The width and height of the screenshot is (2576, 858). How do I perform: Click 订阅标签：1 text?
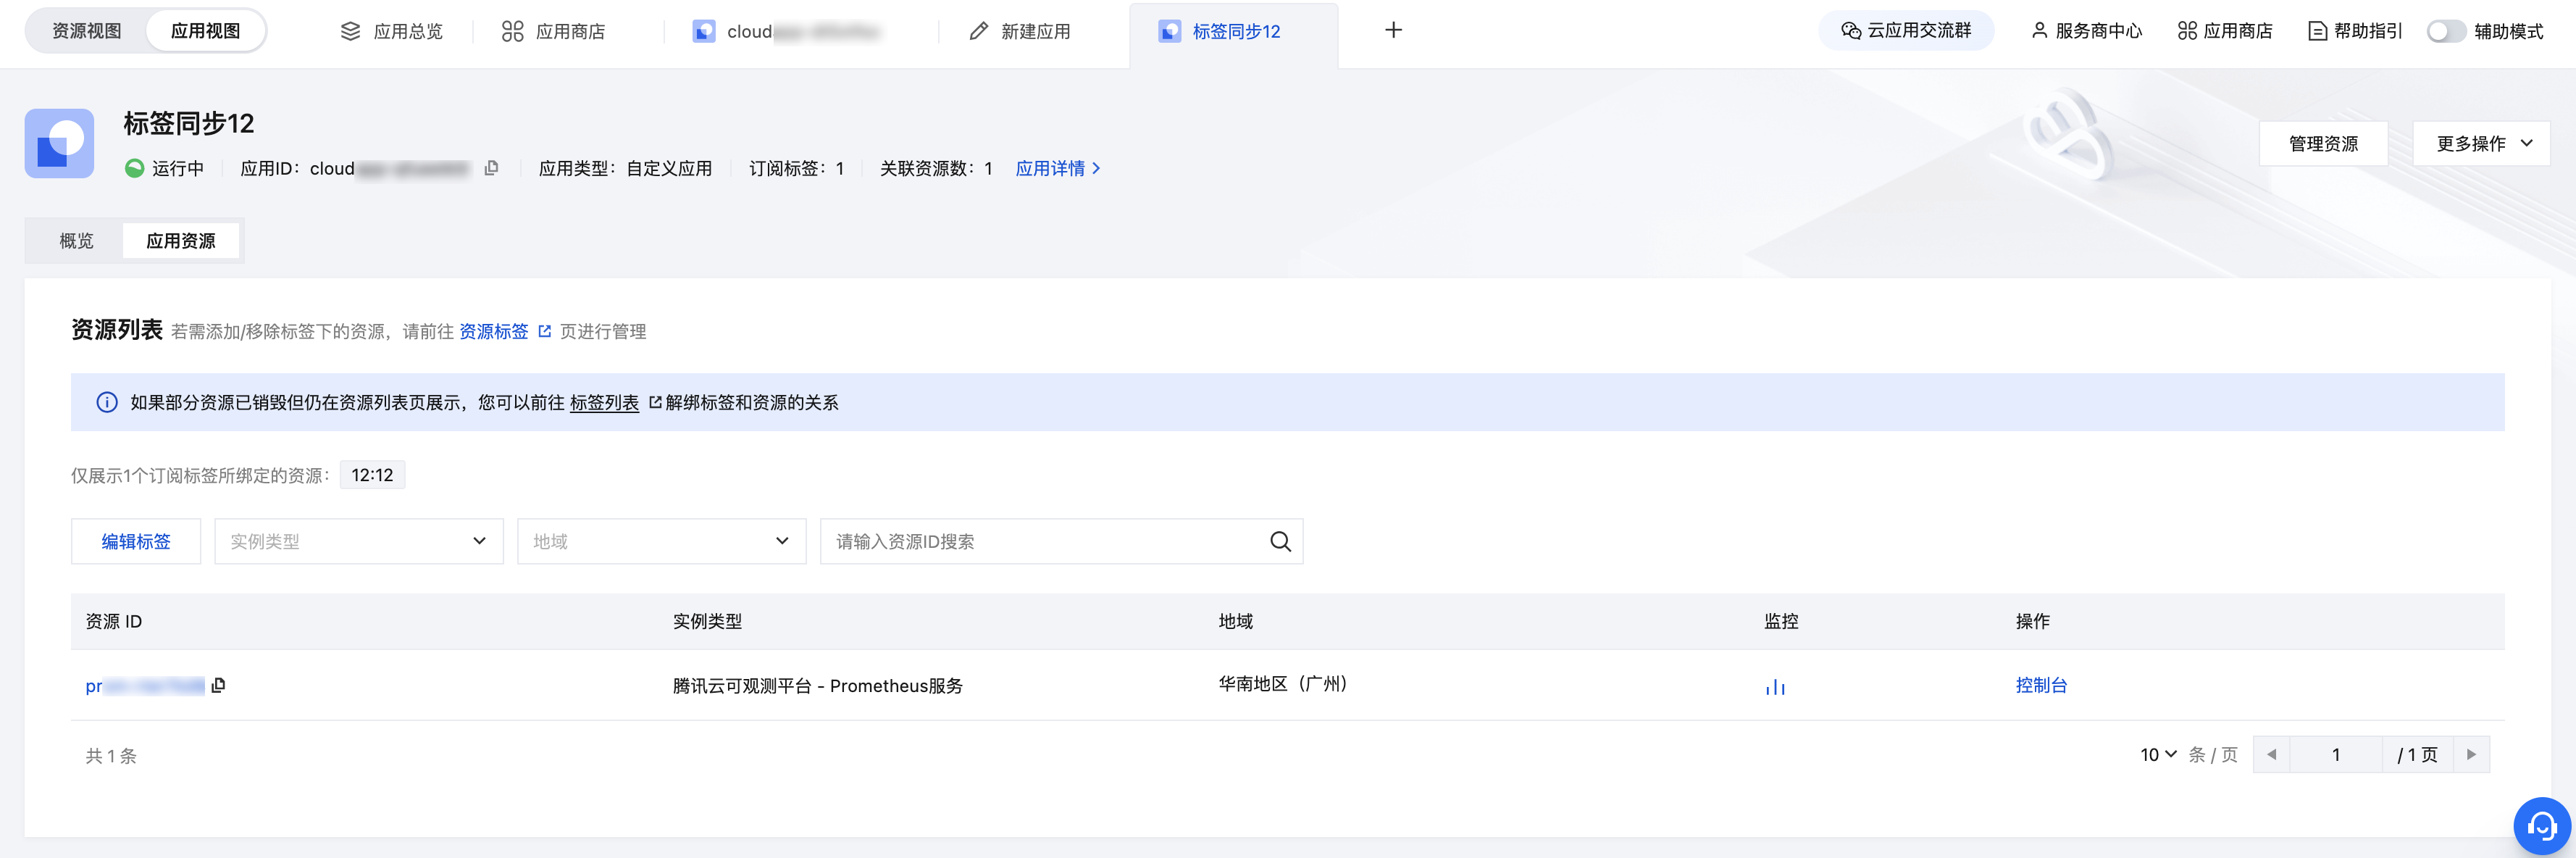click(797, 168)
